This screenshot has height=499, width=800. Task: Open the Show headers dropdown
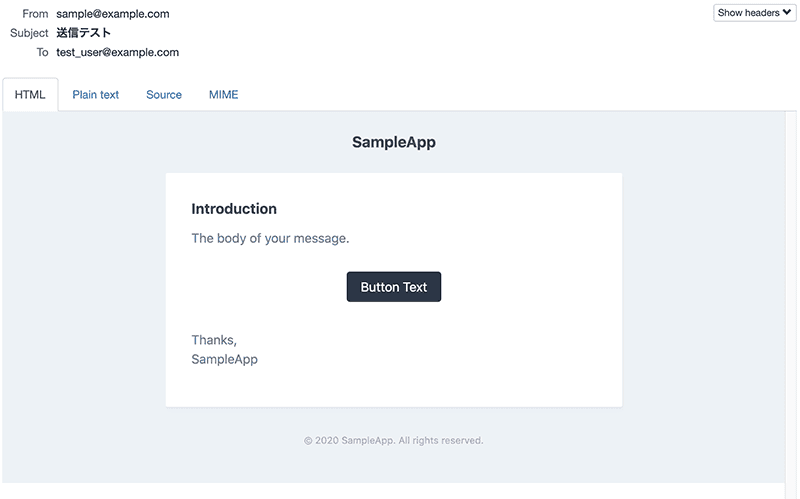pyautogui.click(x=754, y=13)
